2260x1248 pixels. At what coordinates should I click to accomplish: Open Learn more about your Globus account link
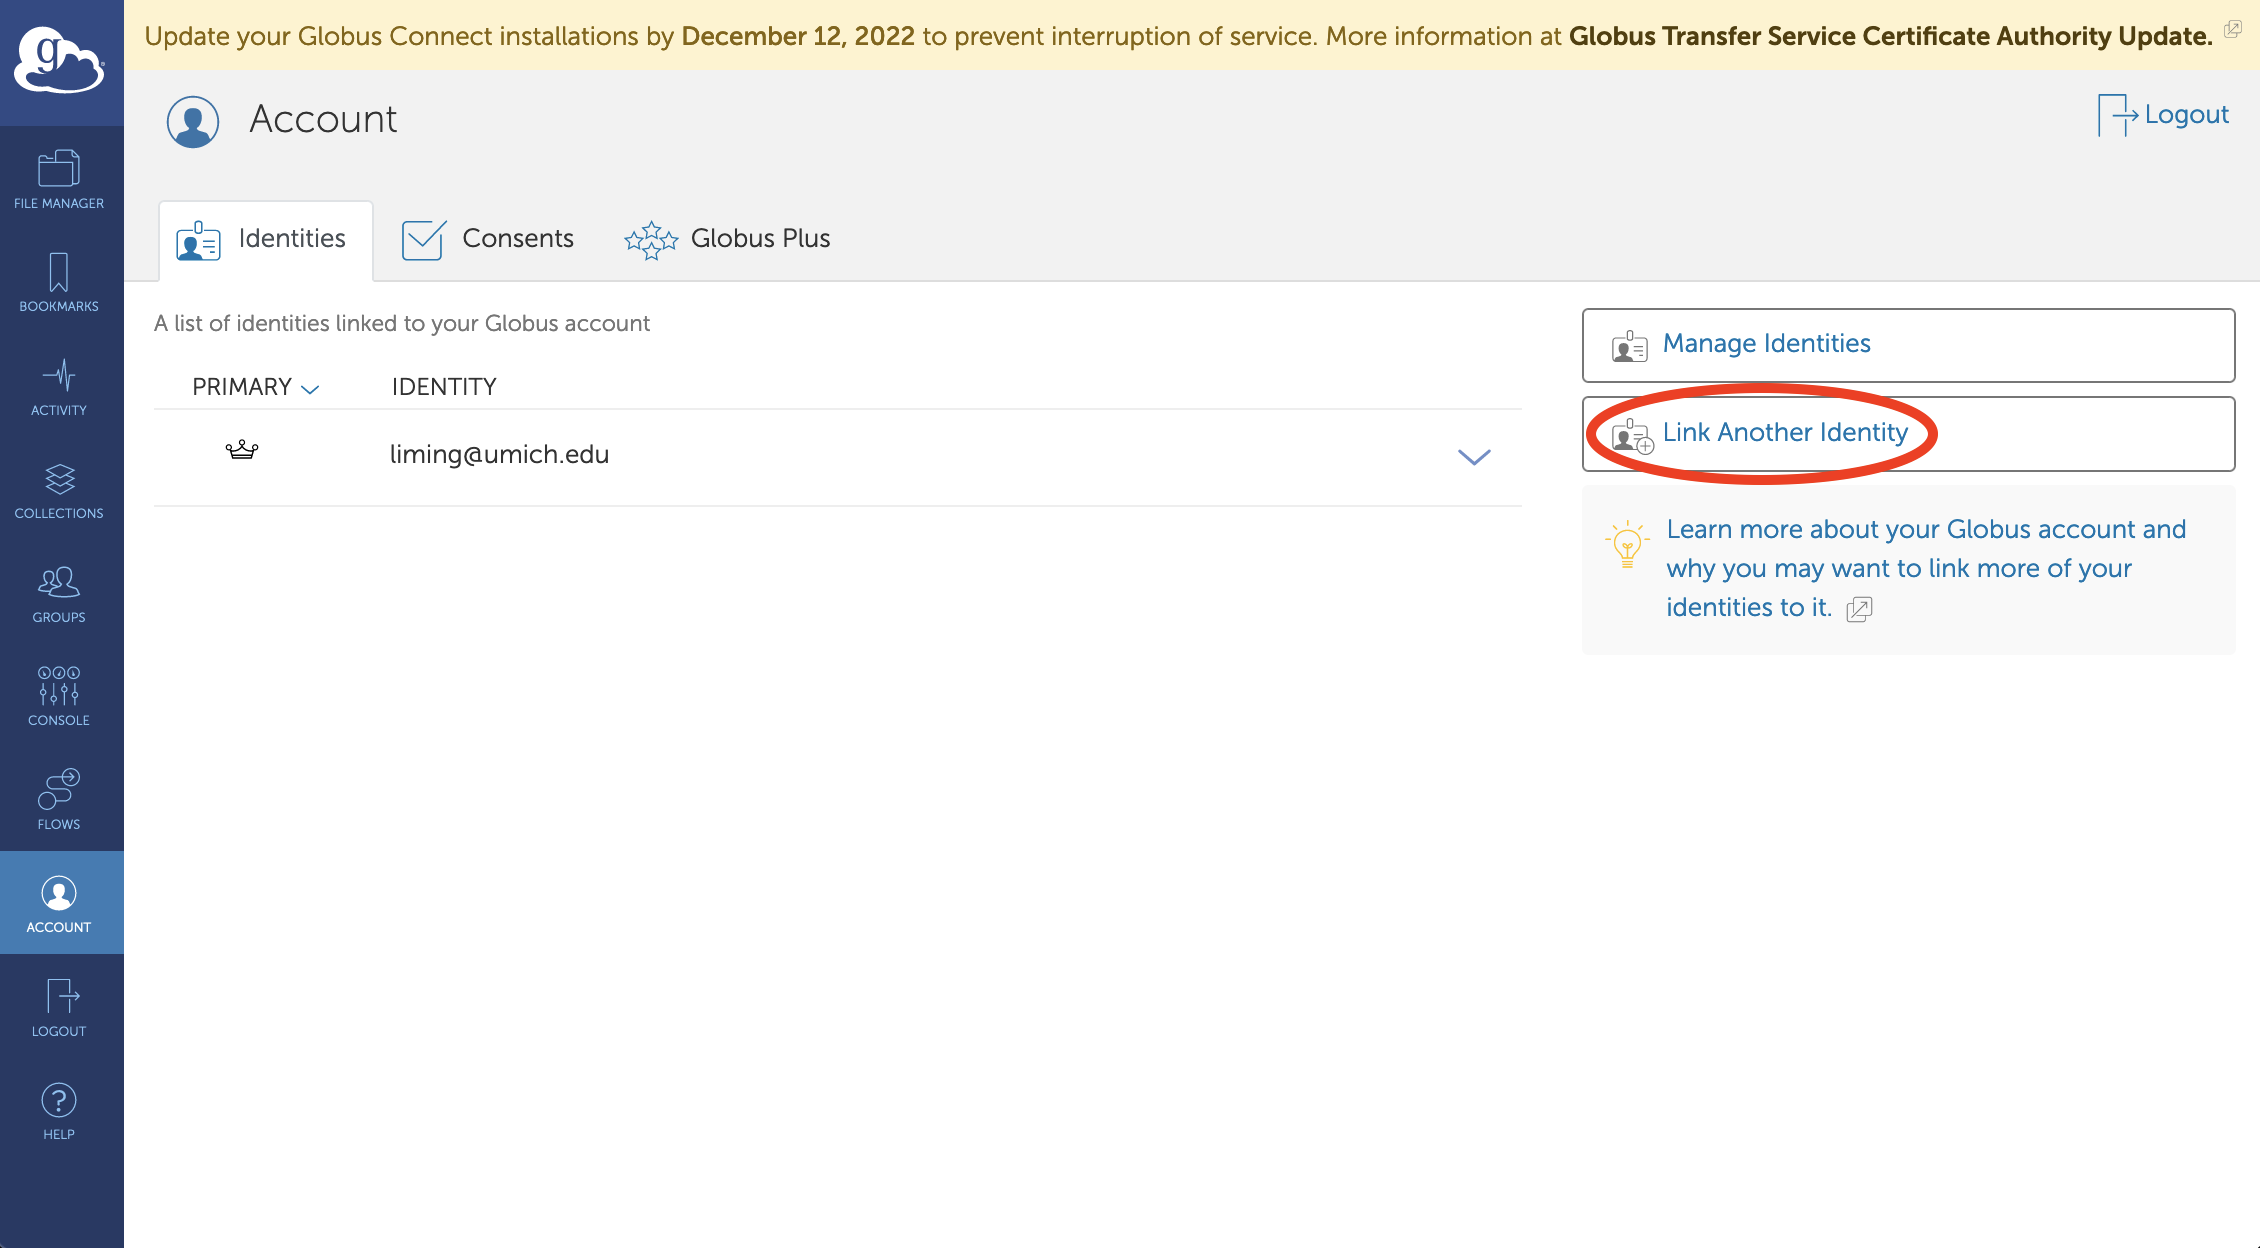point(1925,568)
